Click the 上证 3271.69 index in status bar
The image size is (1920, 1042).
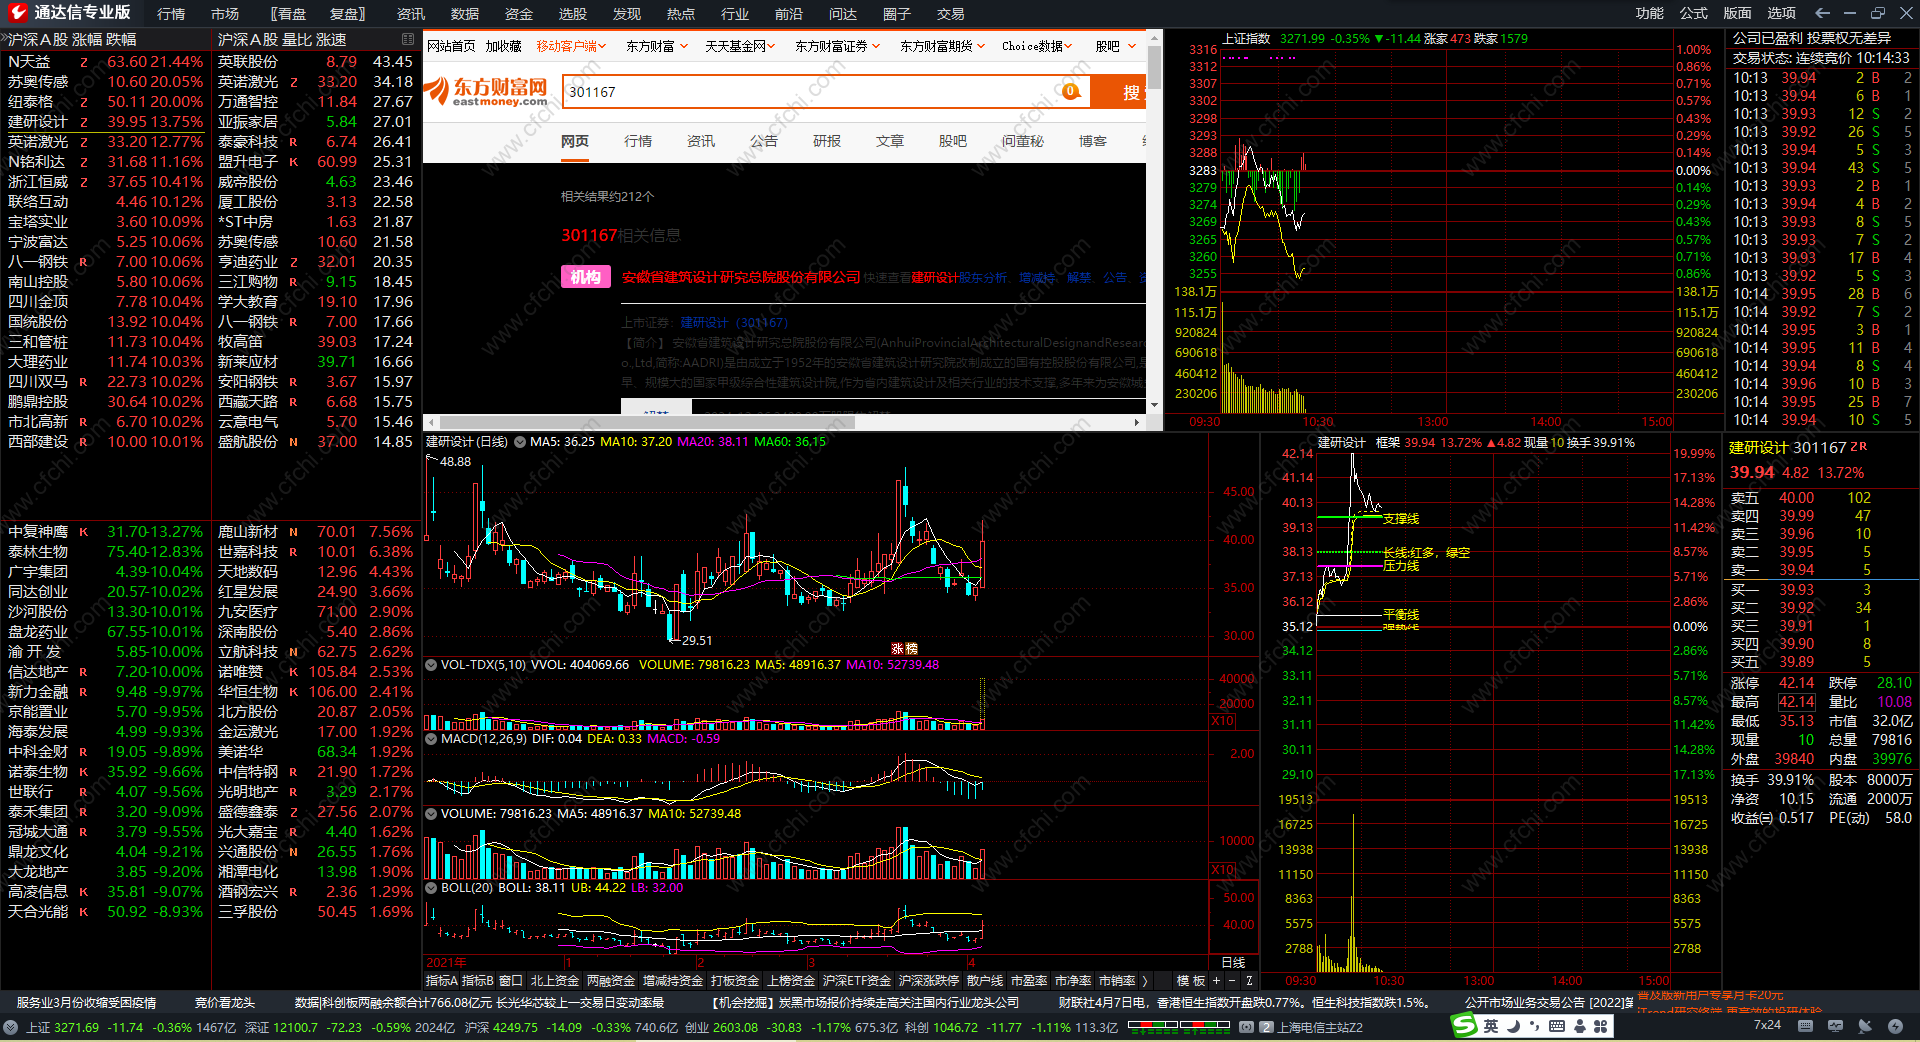(62, 1027)
